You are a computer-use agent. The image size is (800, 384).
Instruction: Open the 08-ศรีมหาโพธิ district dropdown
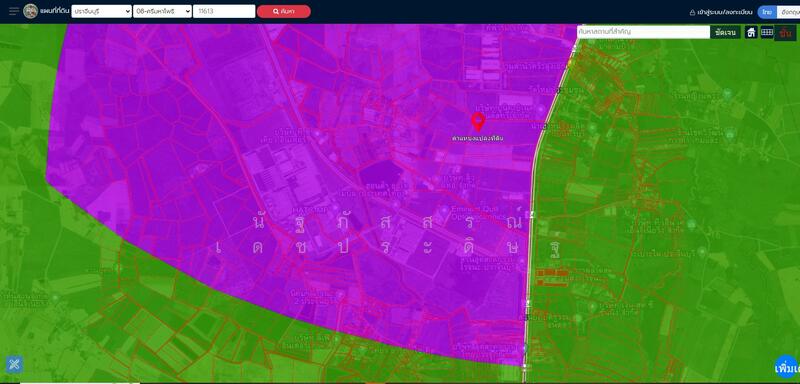coord(162,11)
